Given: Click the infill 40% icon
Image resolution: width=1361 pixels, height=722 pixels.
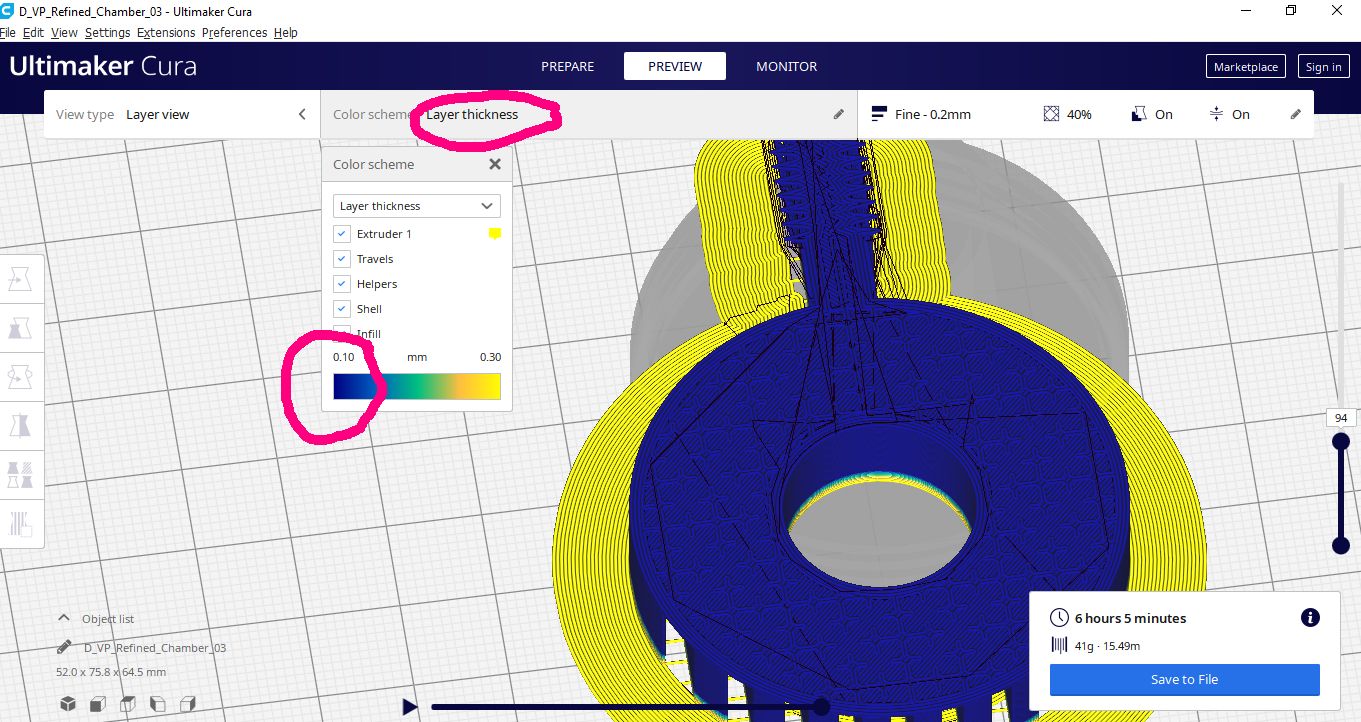Looking at the screenshot, I should [1051, 114].
